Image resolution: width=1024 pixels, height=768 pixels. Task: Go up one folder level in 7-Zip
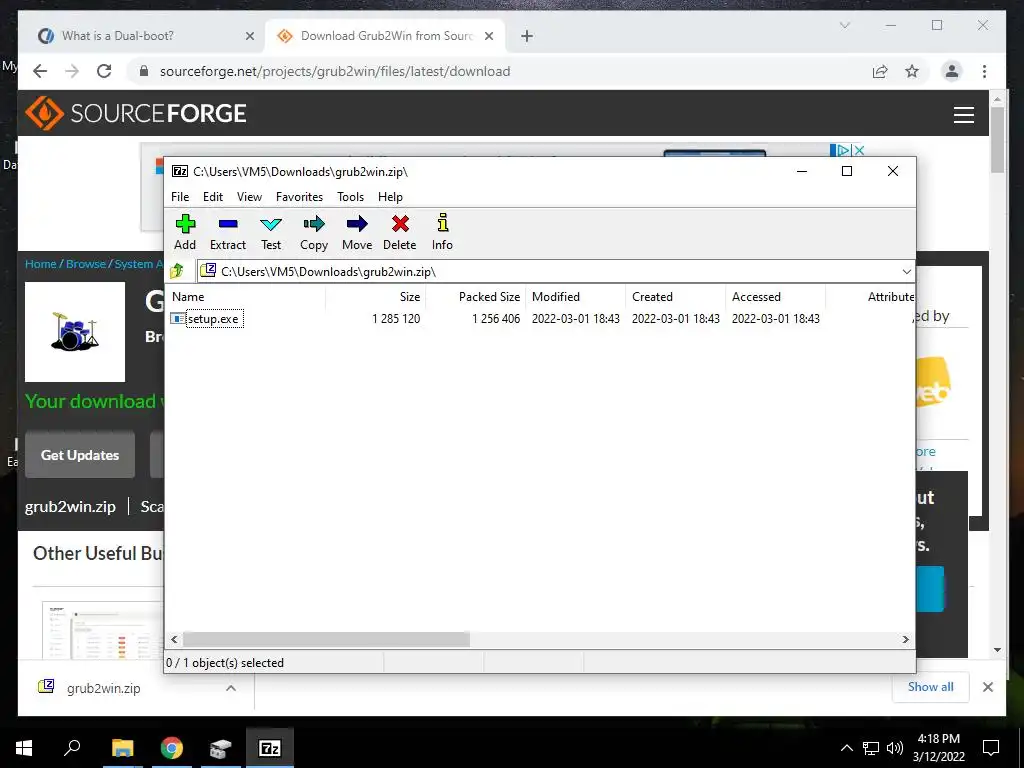point(177,271)
